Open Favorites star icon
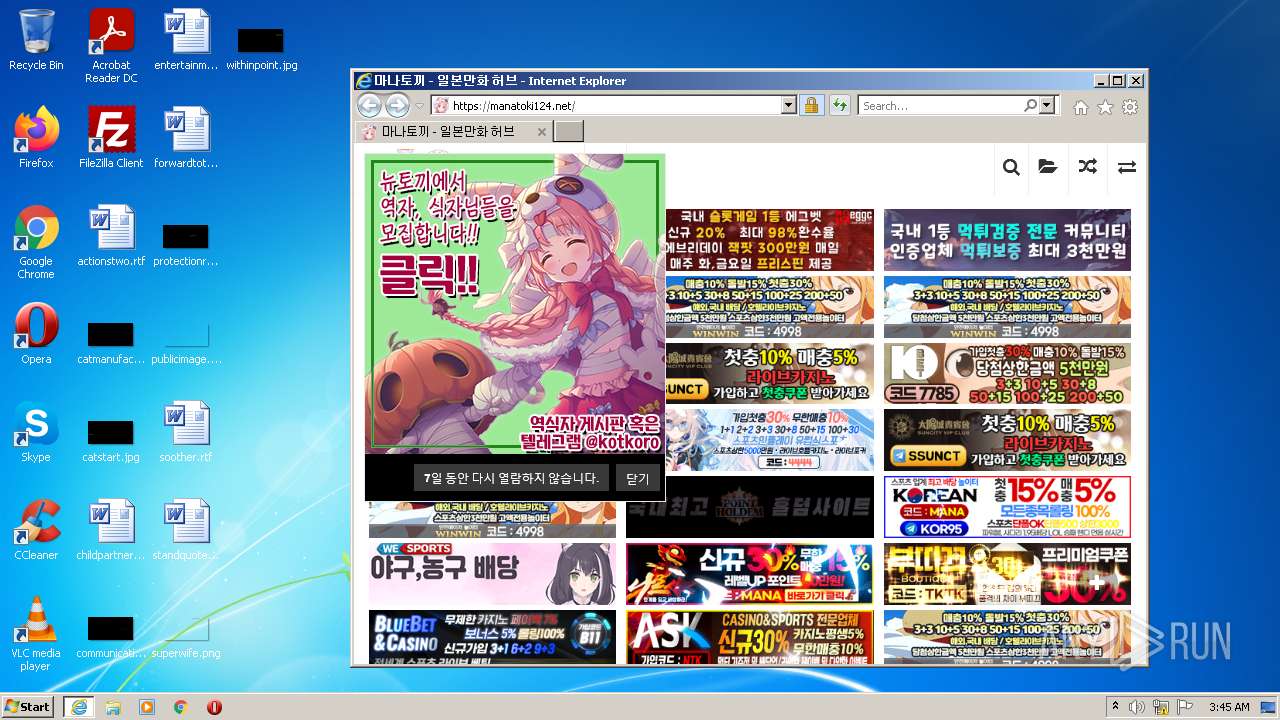This screenshot has height=720, width=1280. pyautogui.click(x=1105, y=107)
